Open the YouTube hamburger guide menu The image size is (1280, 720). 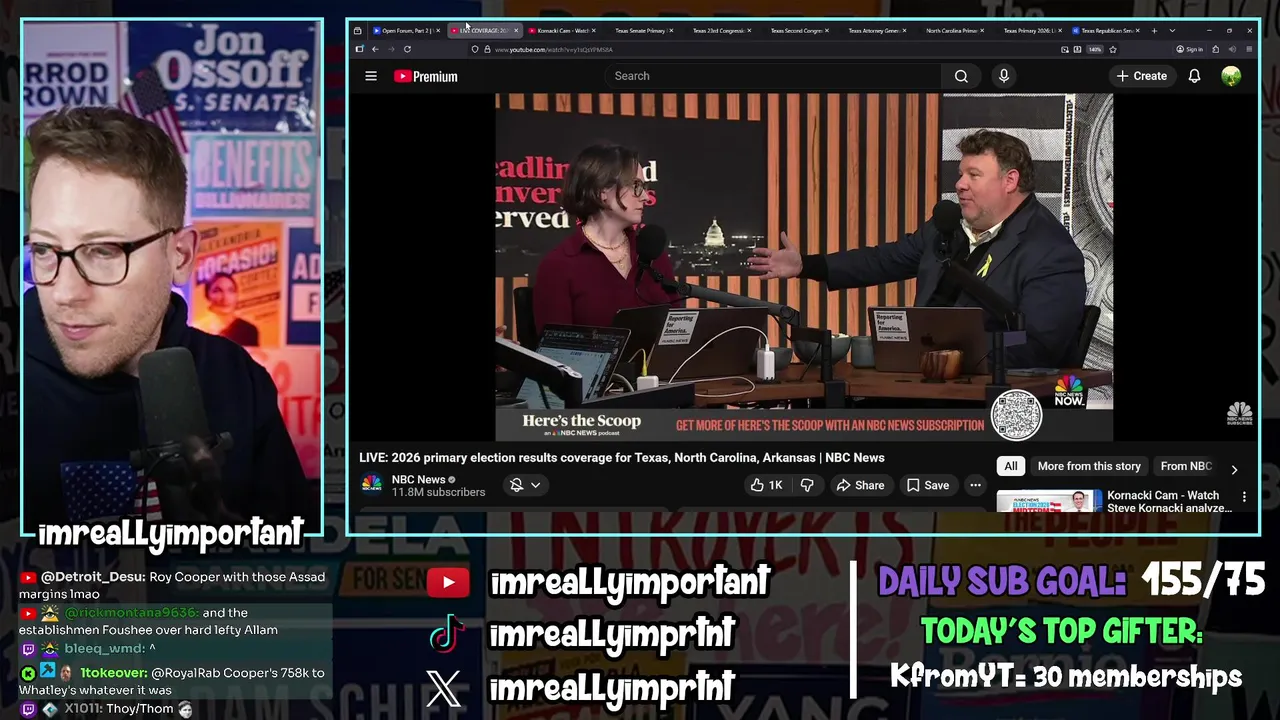coord(371,76)
